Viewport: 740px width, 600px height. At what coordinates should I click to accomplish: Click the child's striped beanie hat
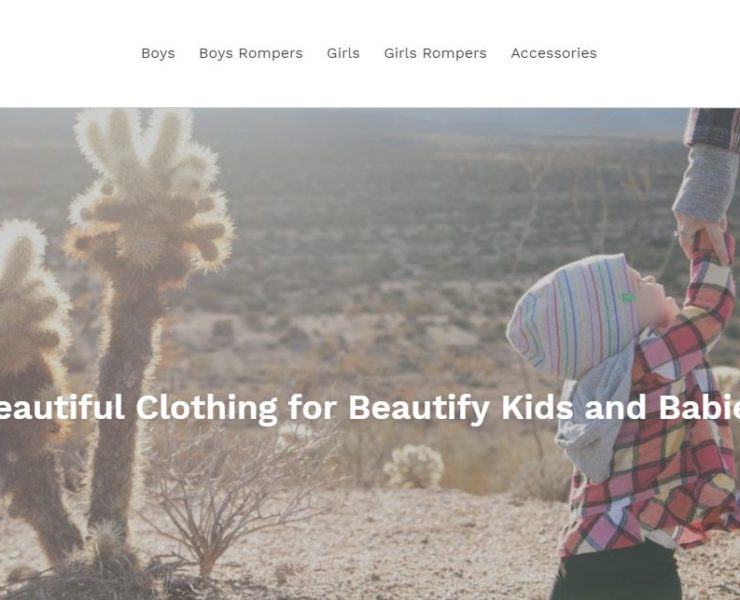tap(572, 316)
